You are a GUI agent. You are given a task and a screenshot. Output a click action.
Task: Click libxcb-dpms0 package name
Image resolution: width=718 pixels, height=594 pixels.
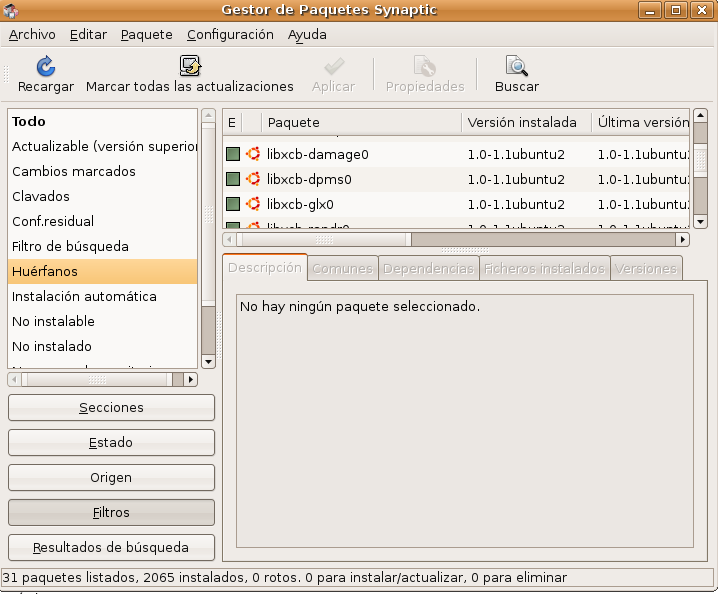(309, 179)
